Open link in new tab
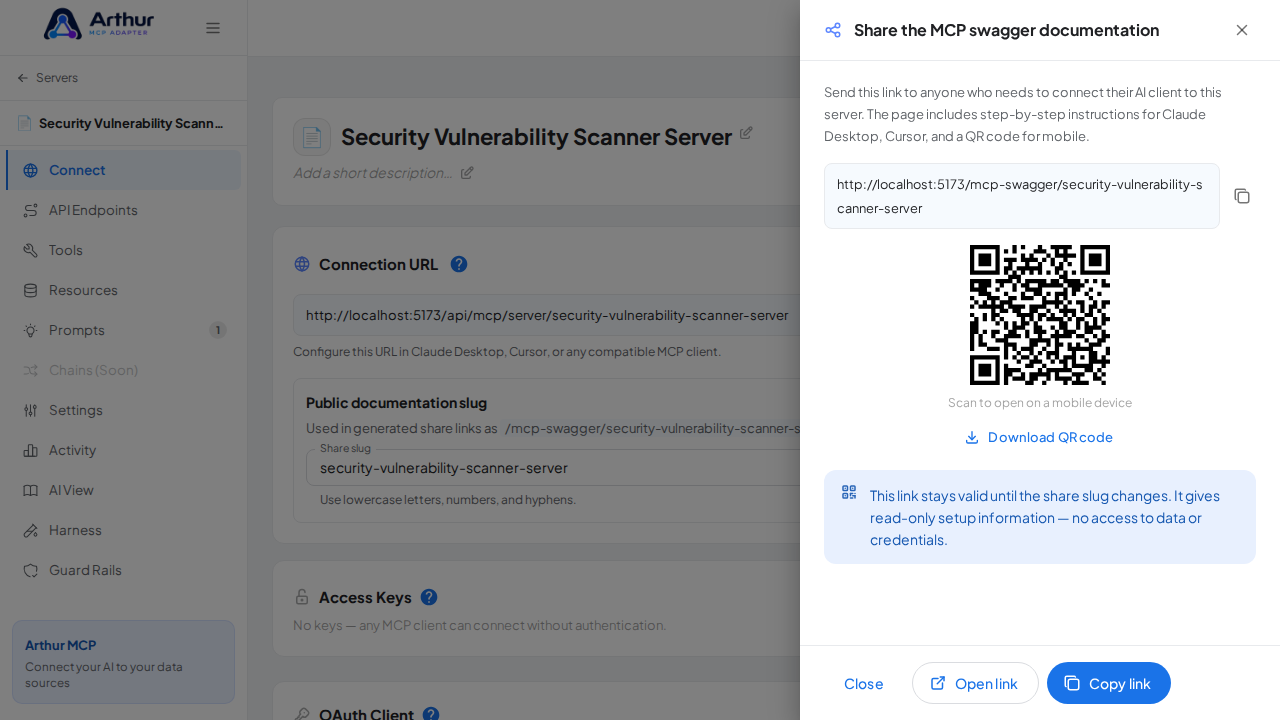The image size is (1280, 720). (975, 683)
